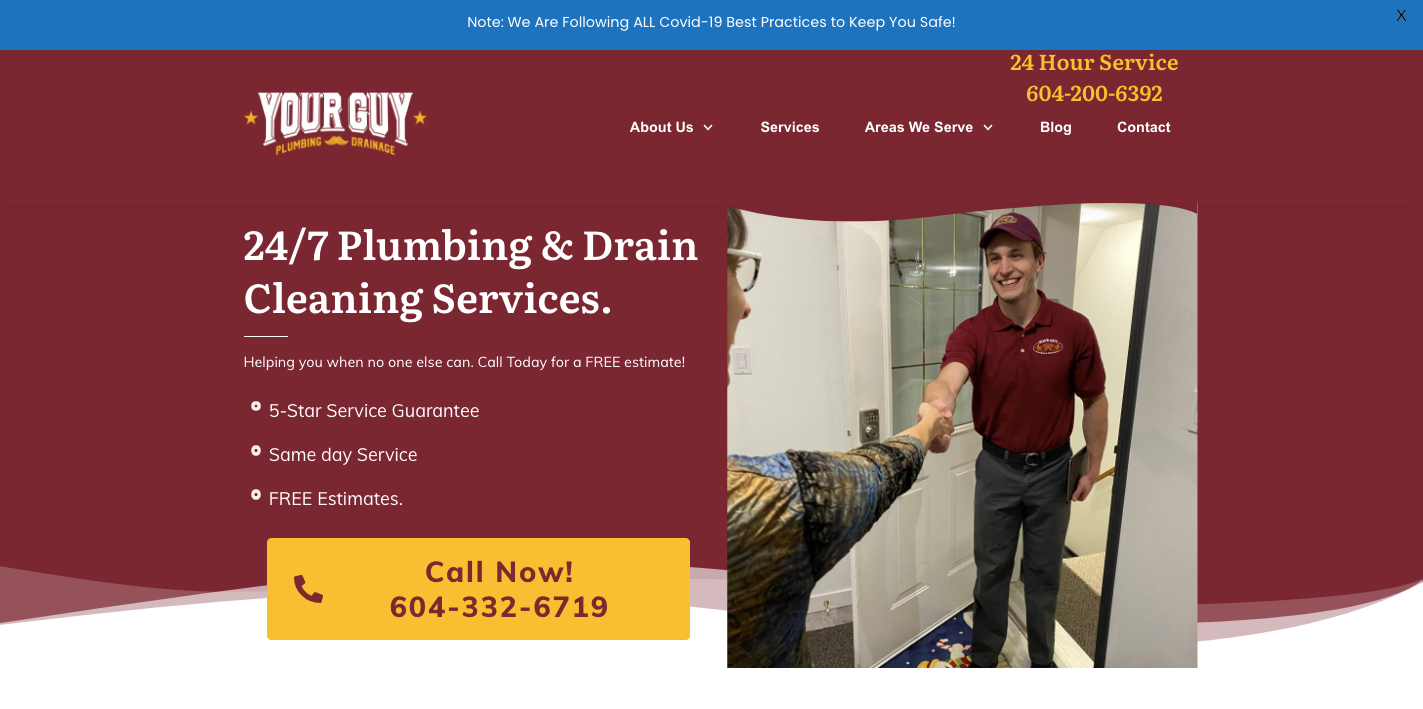Click the 5-Star Service Guarantee bullet icon
The height and width of the screenshot is (709, 1423).
tap(256, 406)
